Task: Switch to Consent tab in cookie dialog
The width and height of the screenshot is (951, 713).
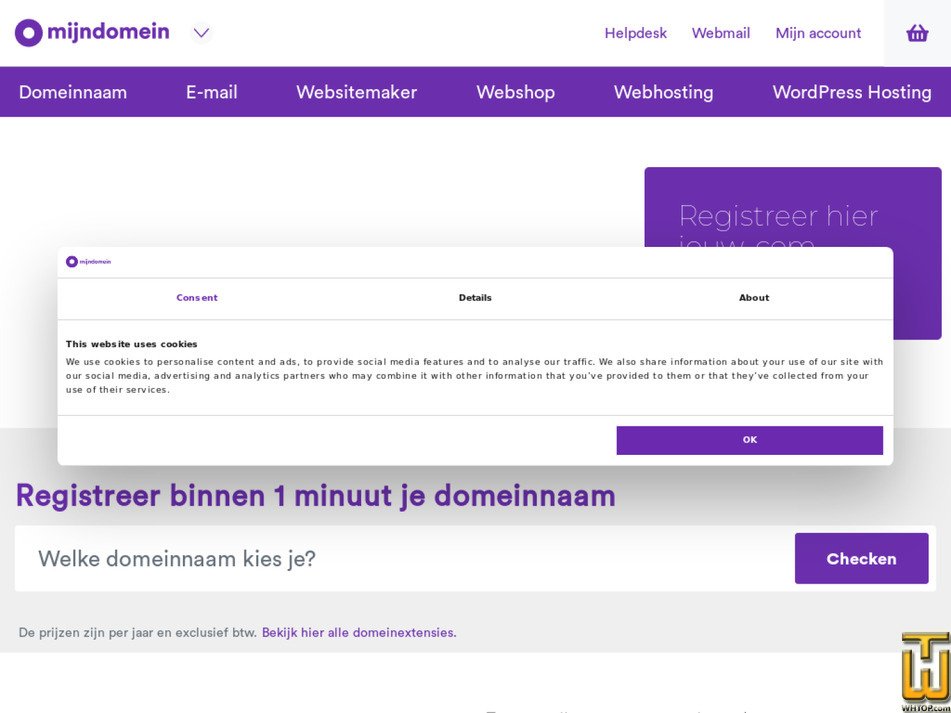Action: 197,298
